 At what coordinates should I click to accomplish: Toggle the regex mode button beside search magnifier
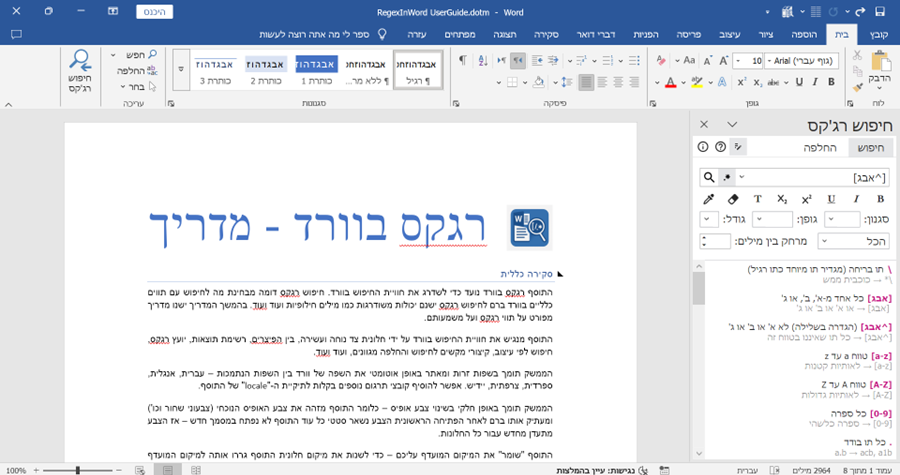pos(727,177)
